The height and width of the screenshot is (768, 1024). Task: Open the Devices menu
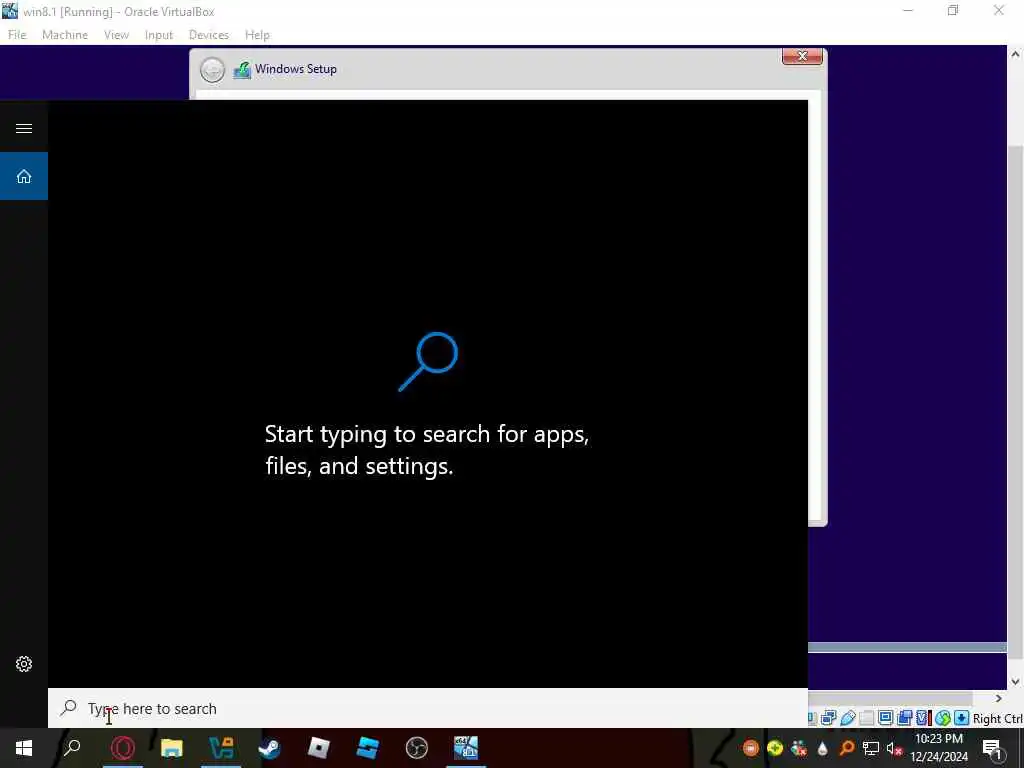pyautogui.click(x=209, y=35)
